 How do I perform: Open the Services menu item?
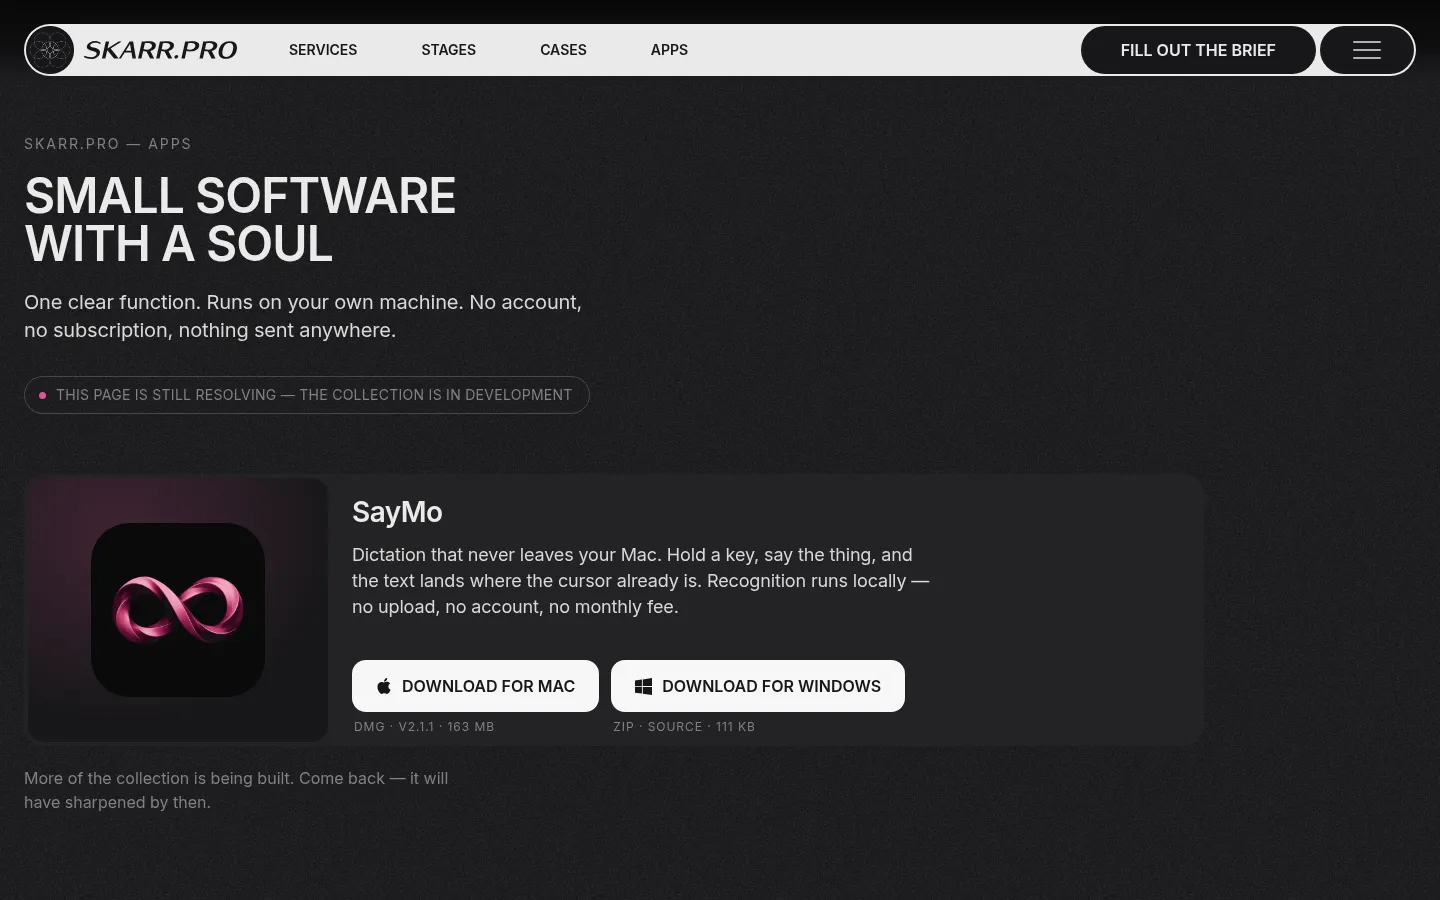[323, 50]
